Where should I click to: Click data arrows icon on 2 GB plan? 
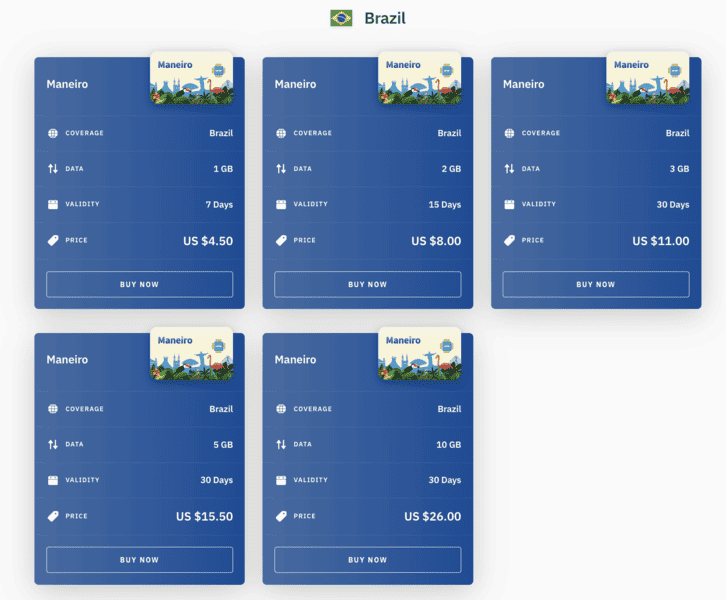click(x=281, y=169)
